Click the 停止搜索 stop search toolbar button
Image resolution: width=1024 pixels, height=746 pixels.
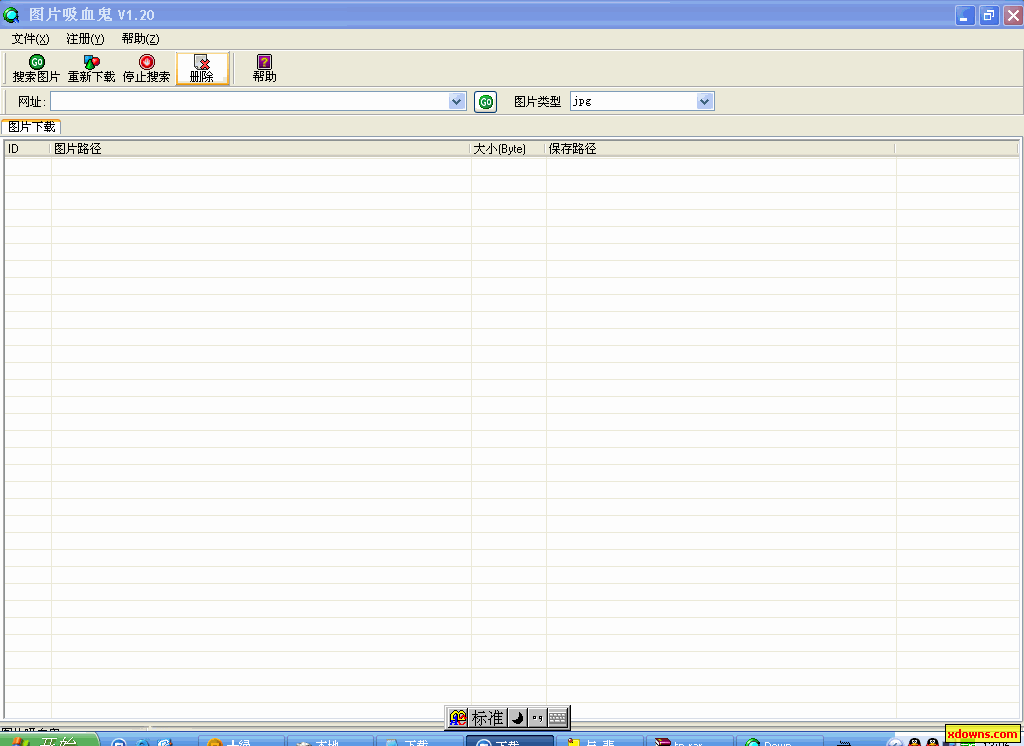146,69
